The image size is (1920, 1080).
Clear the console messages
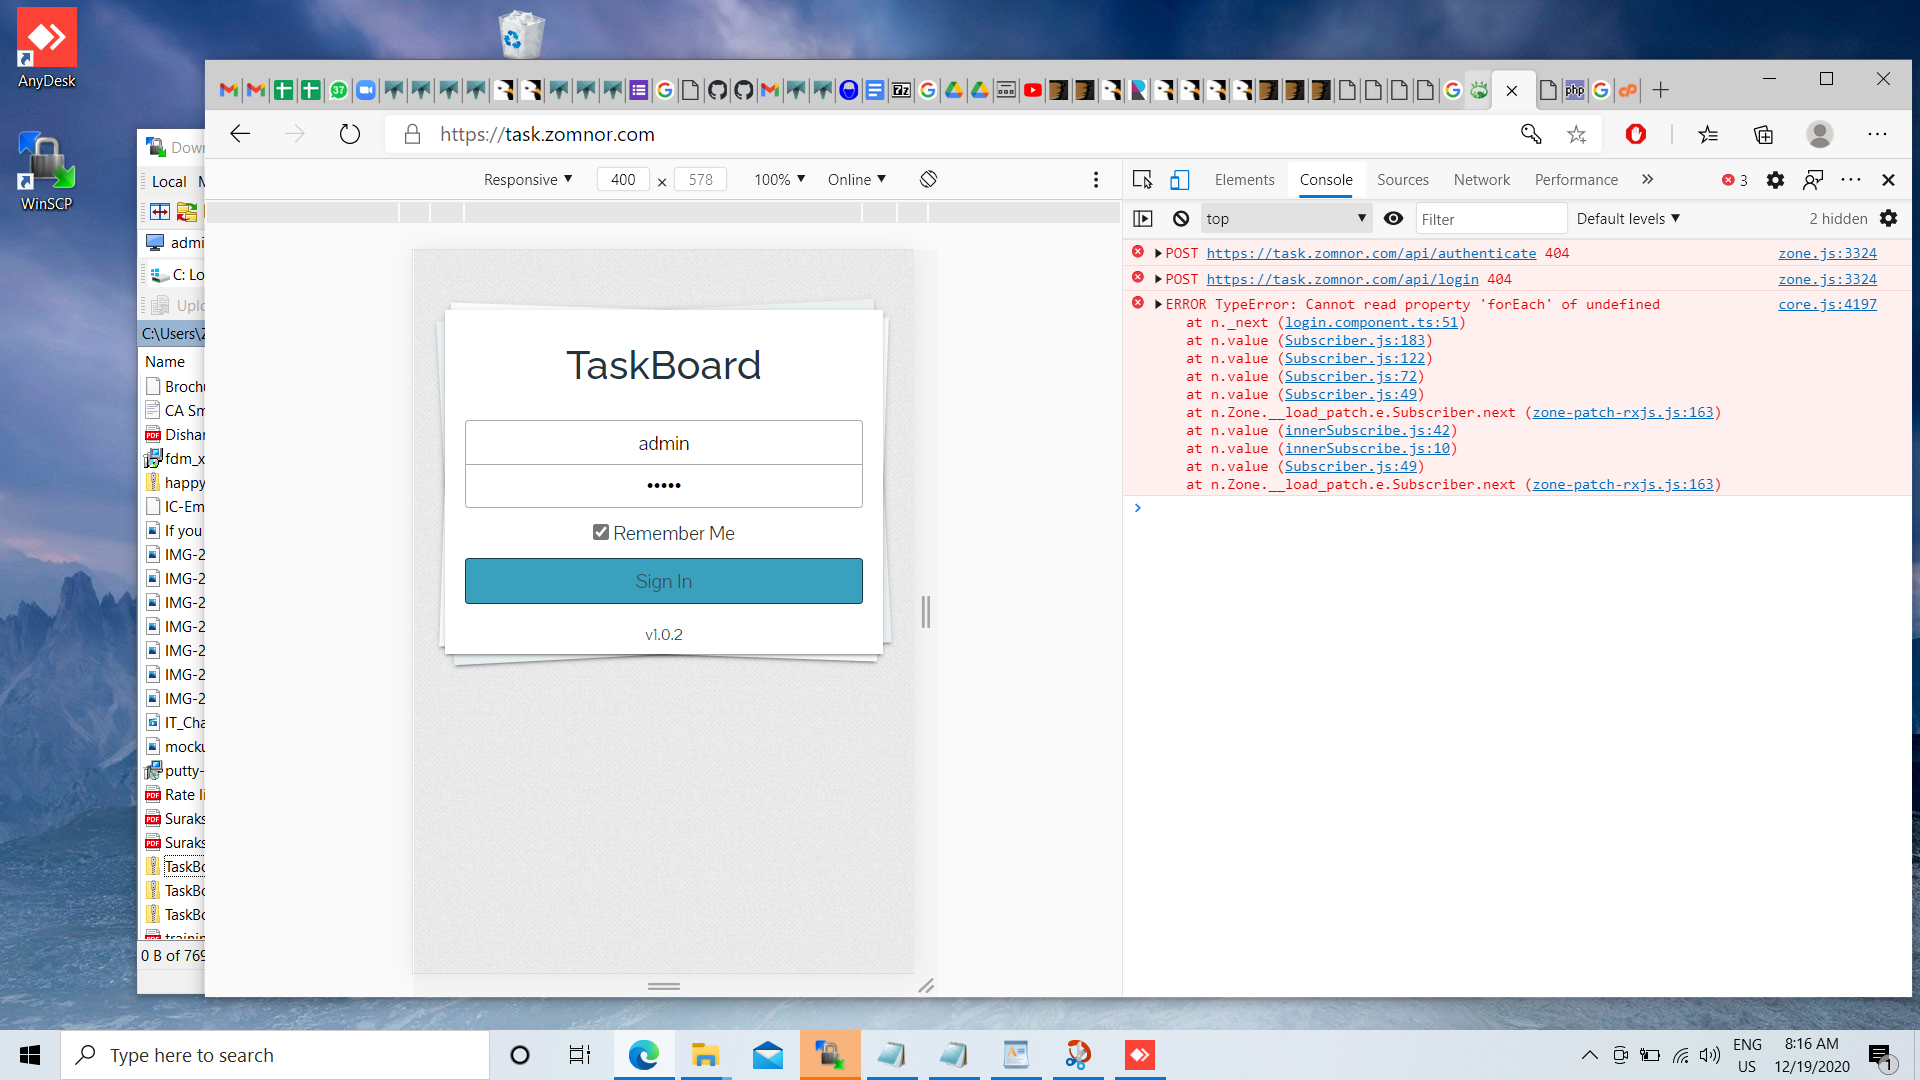click(1182, 218)
